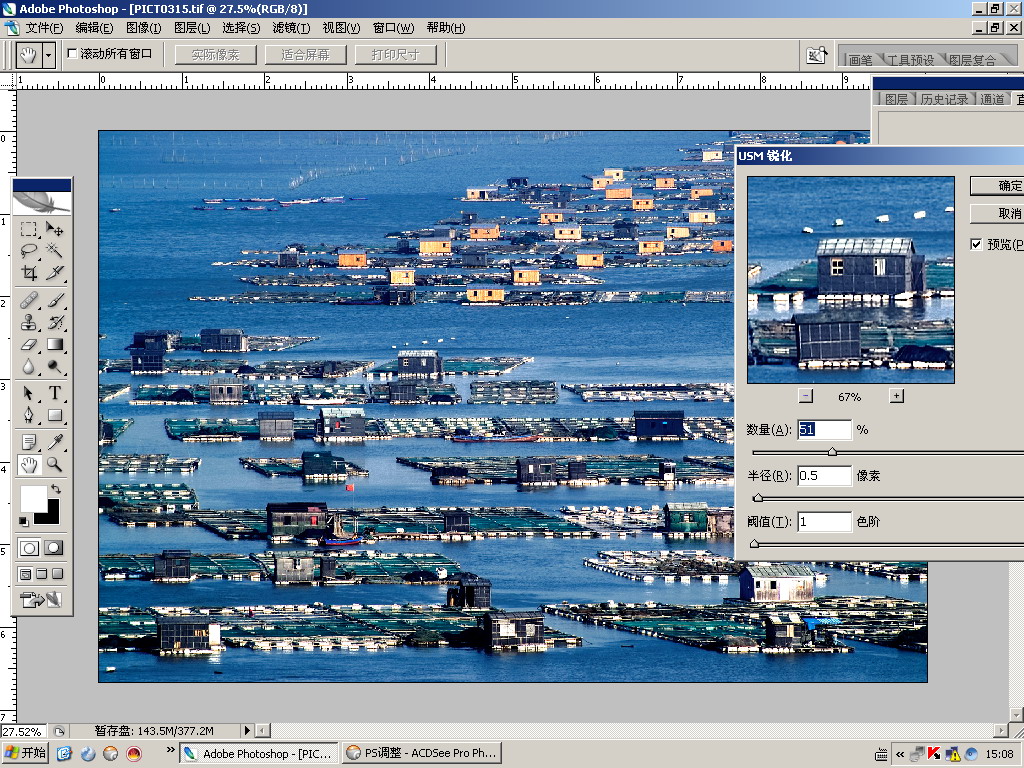The height and width of the screenshot is (768, 1024).
Task: Swap foreground and background colors
Action: point(56,488)
